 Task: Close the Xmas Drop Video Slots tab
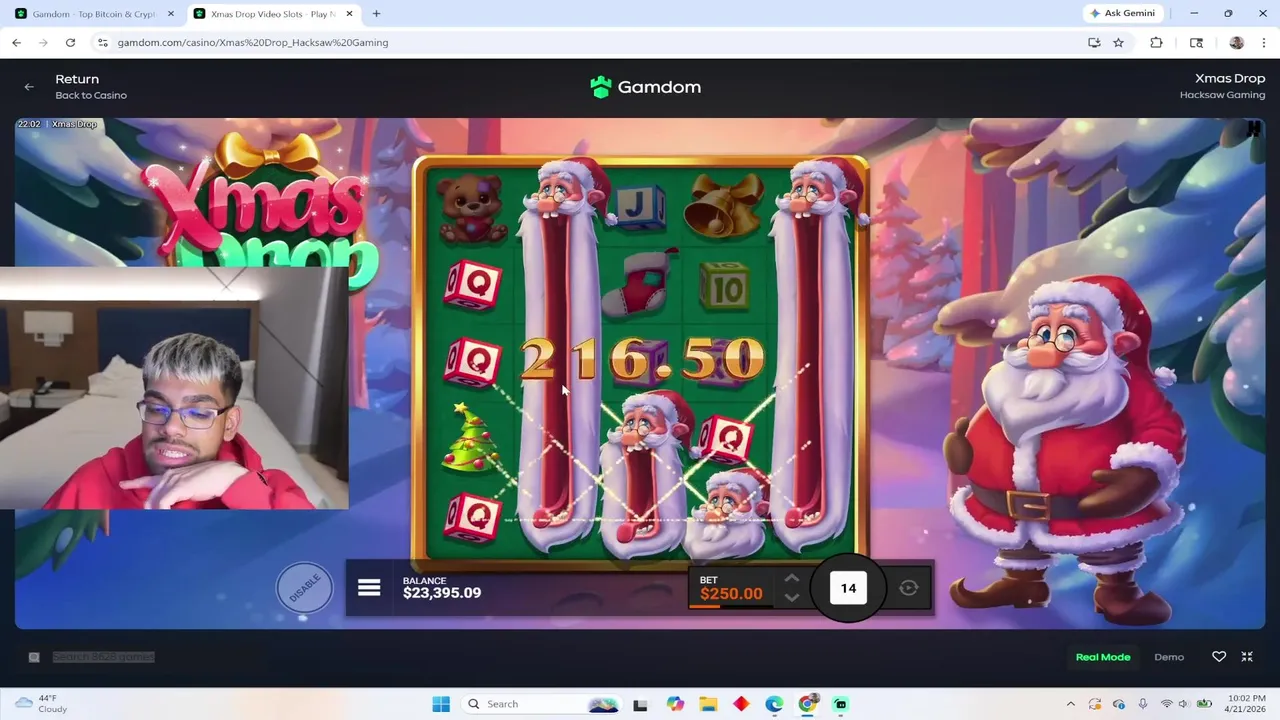(x=350, y=14)
